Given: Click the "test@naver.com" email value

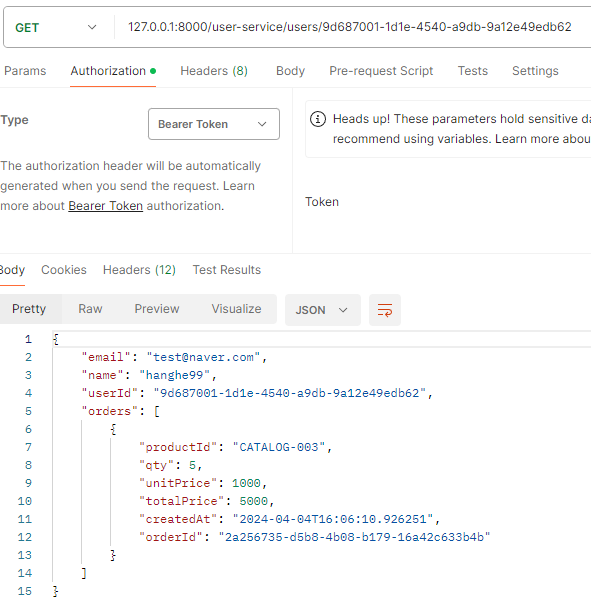Looking at the screenshot, I should [203, 357].
